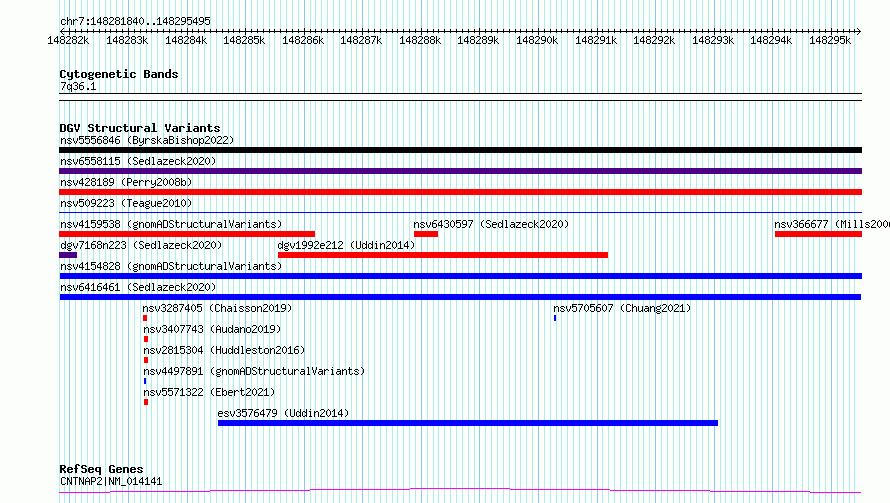Click the red nsv428189 variant bar

460,192
